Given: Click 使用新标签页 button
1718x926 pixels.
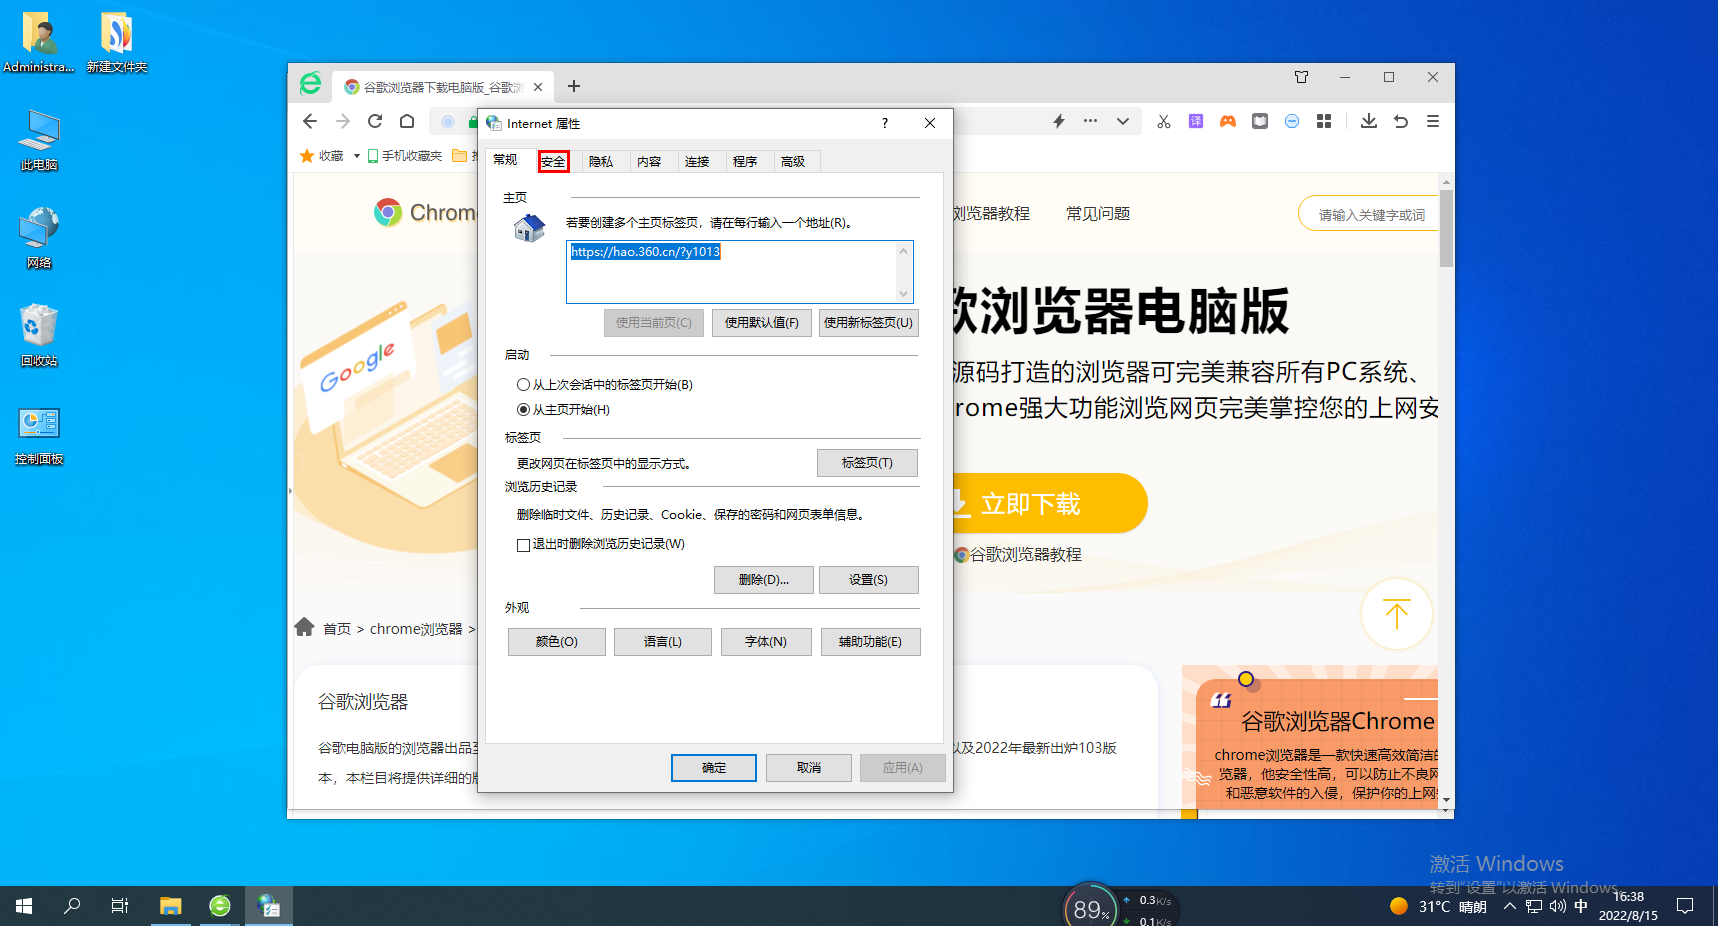Looking at the screenshot, I should point(868,323).
